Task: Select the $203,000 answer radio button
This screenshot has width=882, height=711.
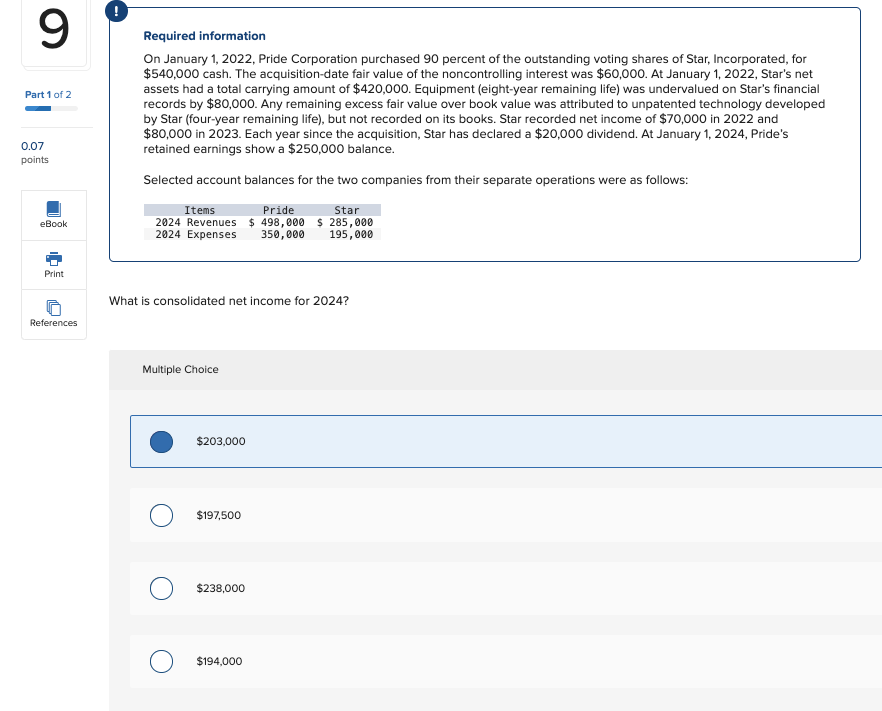Action: 161,441
